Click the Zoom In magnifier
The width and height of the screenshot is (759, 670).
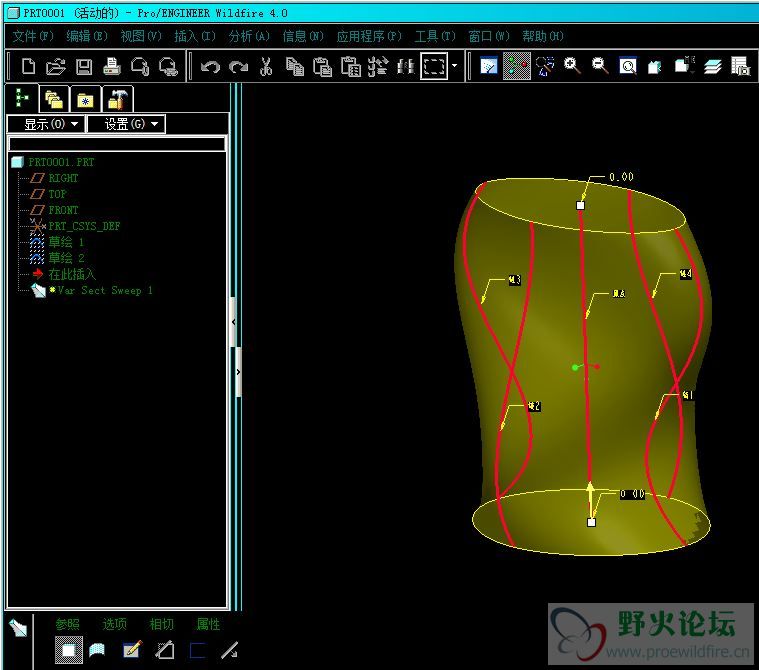pos(572,66)
